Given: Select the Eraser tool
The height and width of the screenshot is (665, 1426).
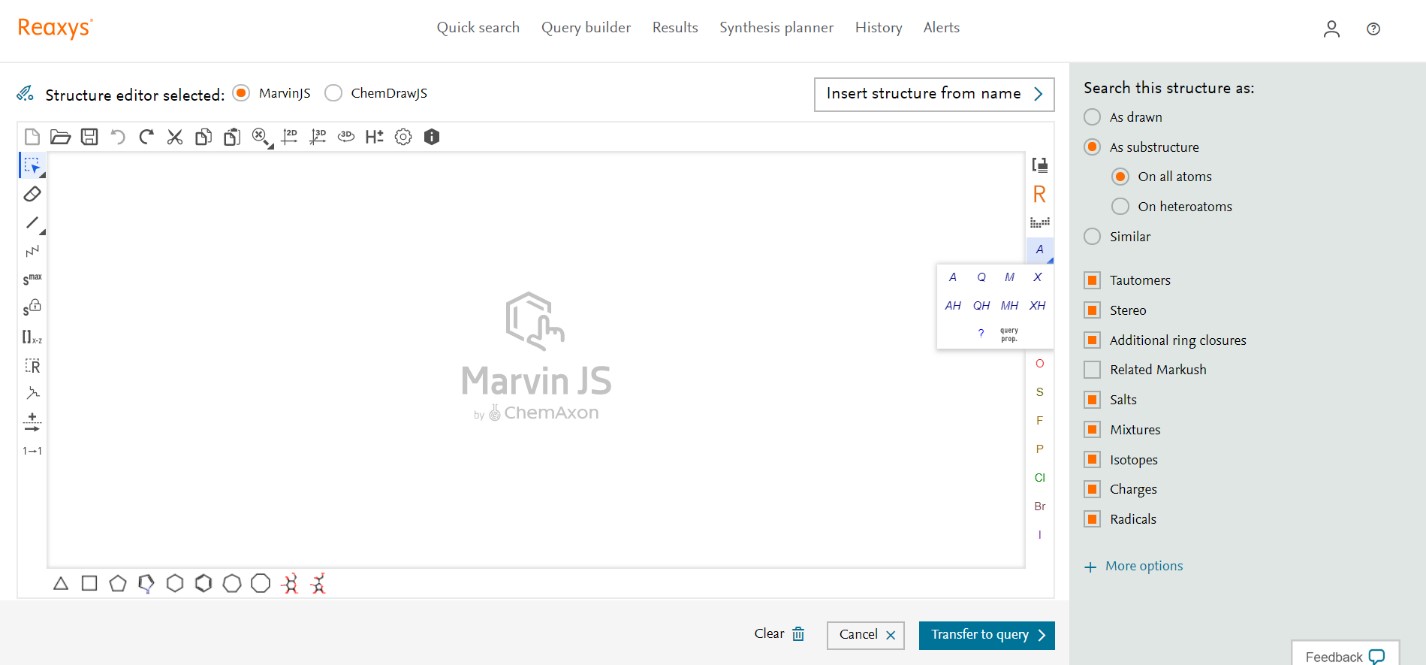Looking at the screenshot, I should click(x=32, y=194).
